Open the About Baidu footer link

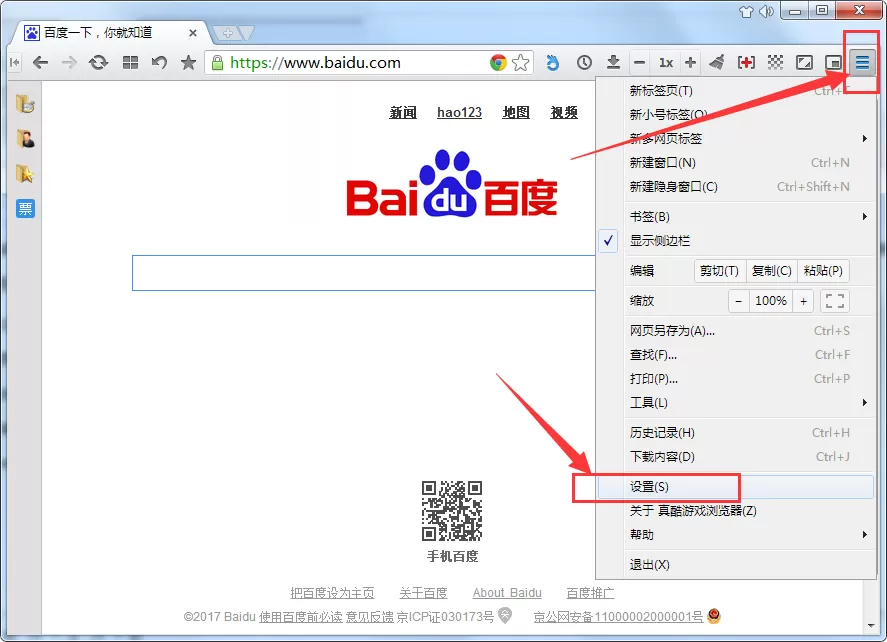point(507,593)
